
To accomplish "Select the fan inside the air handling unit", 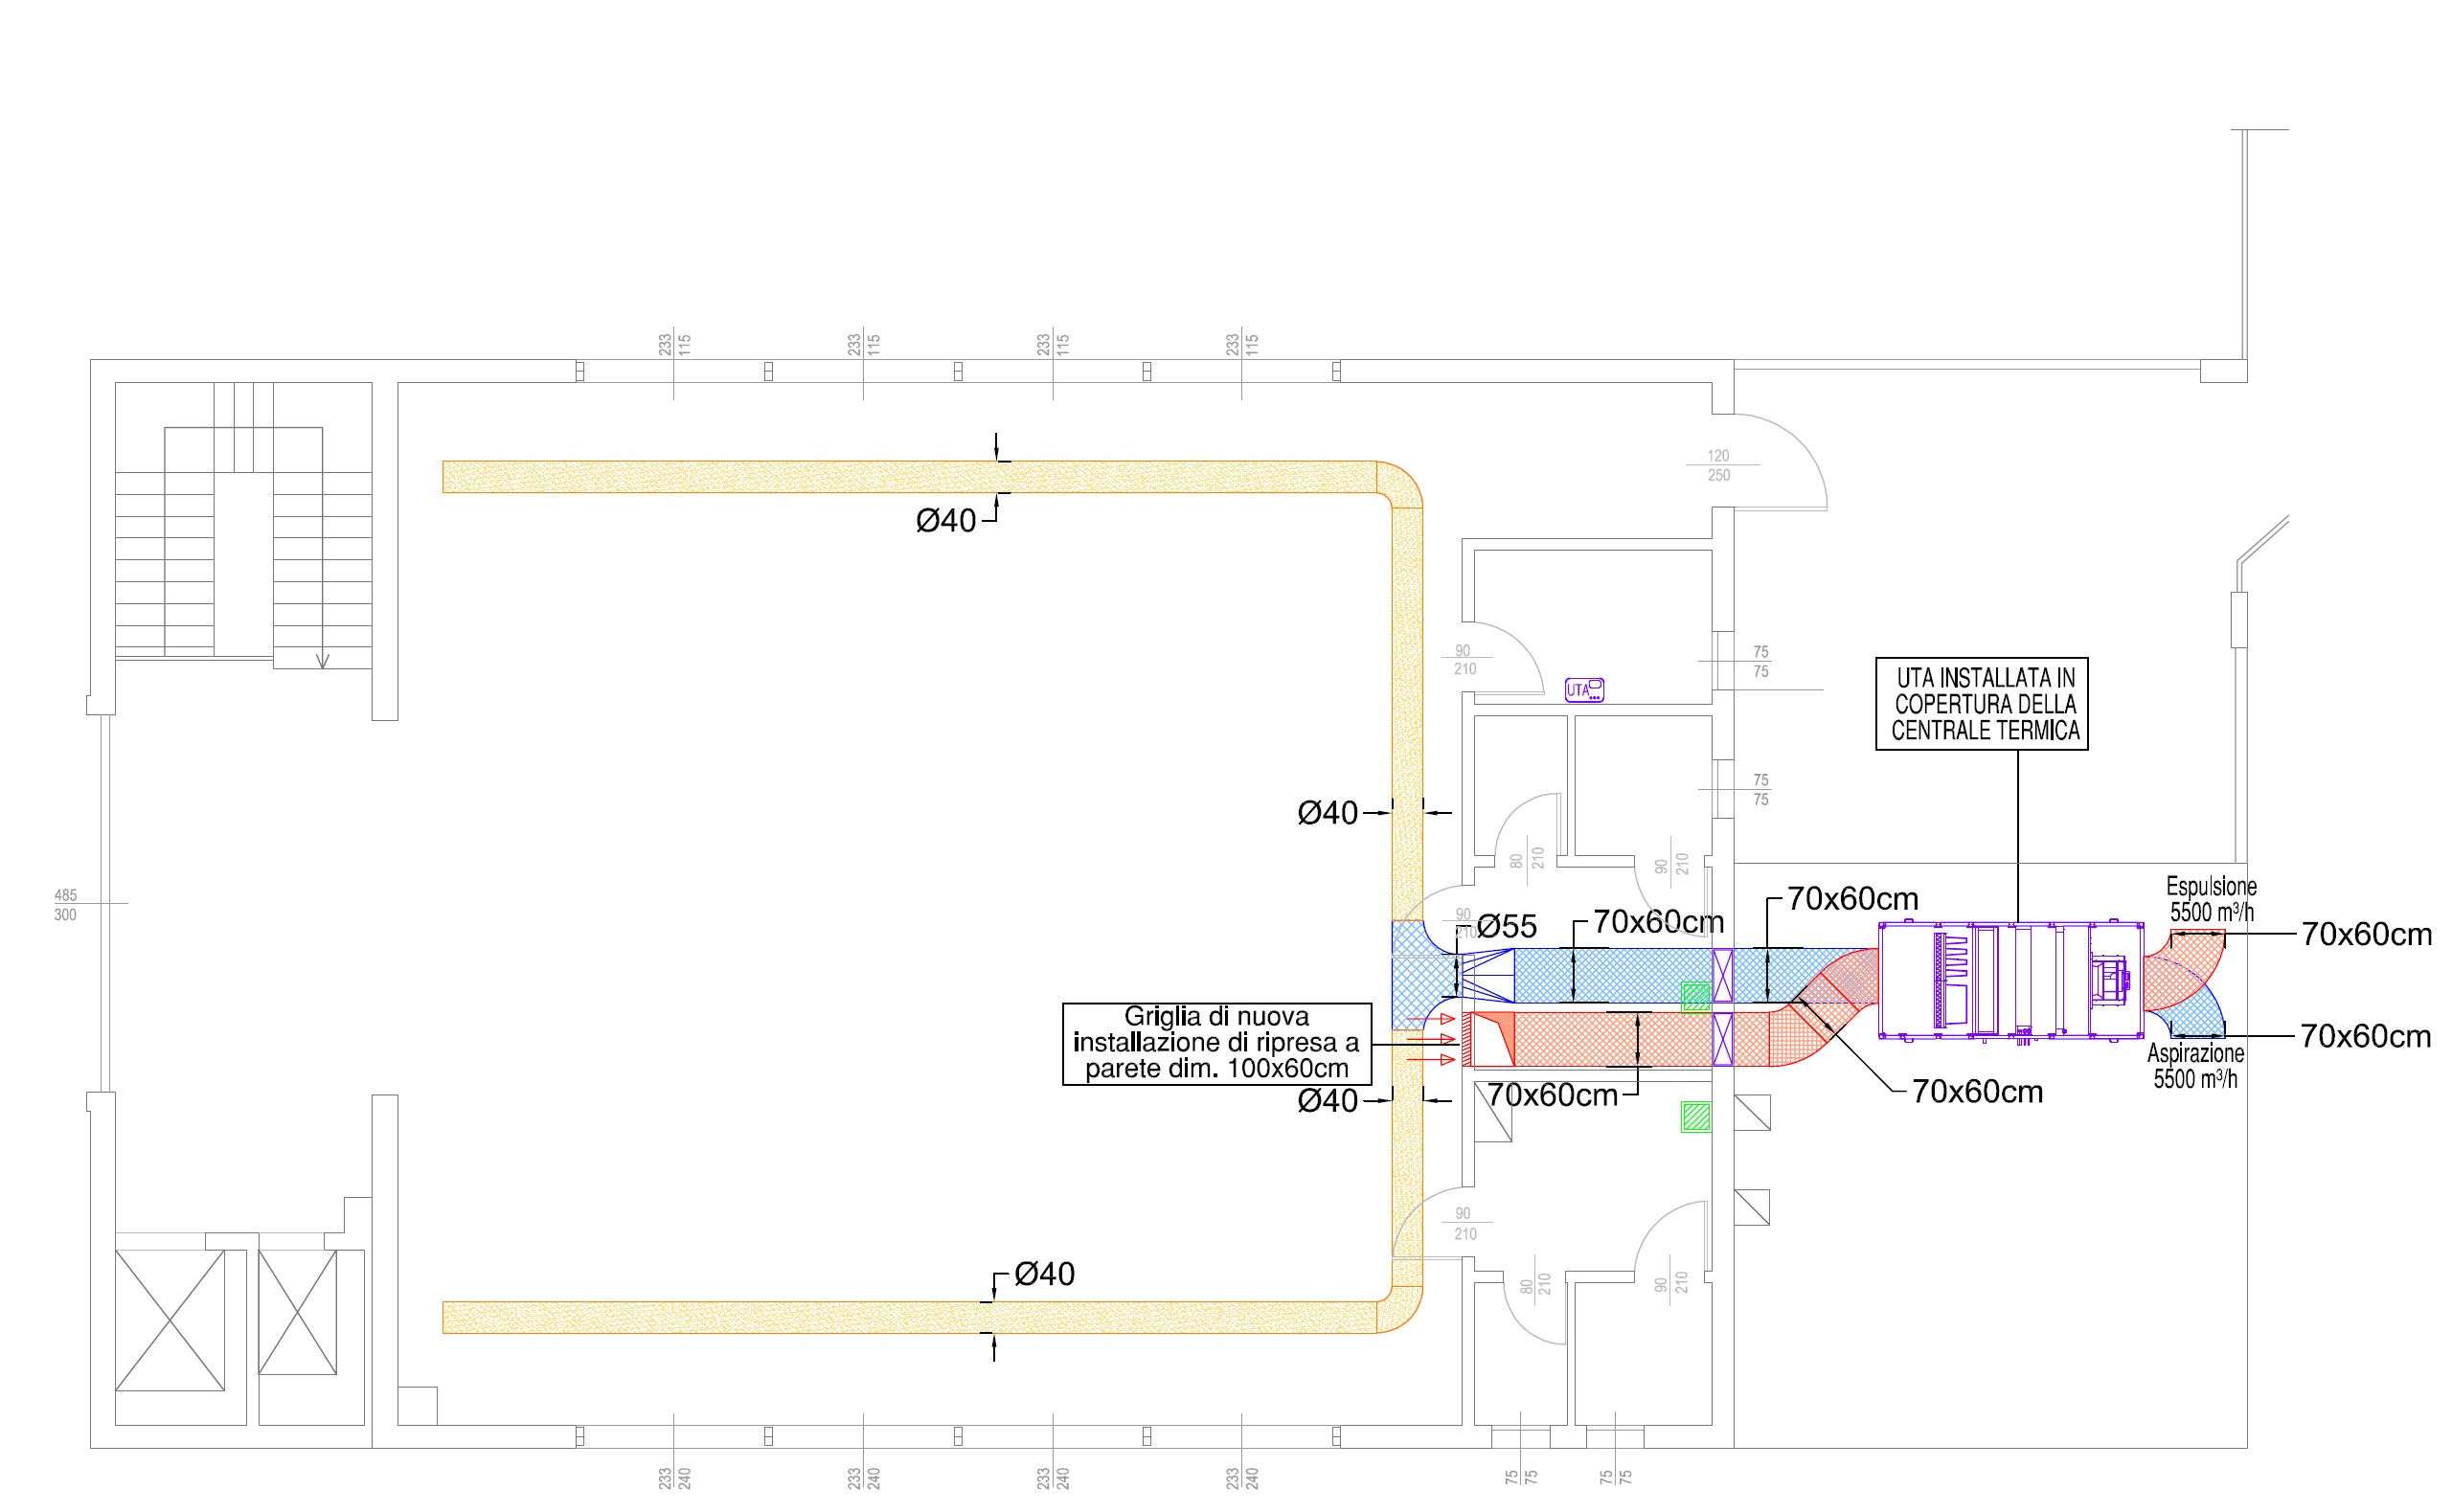I will click(2112, 979).
